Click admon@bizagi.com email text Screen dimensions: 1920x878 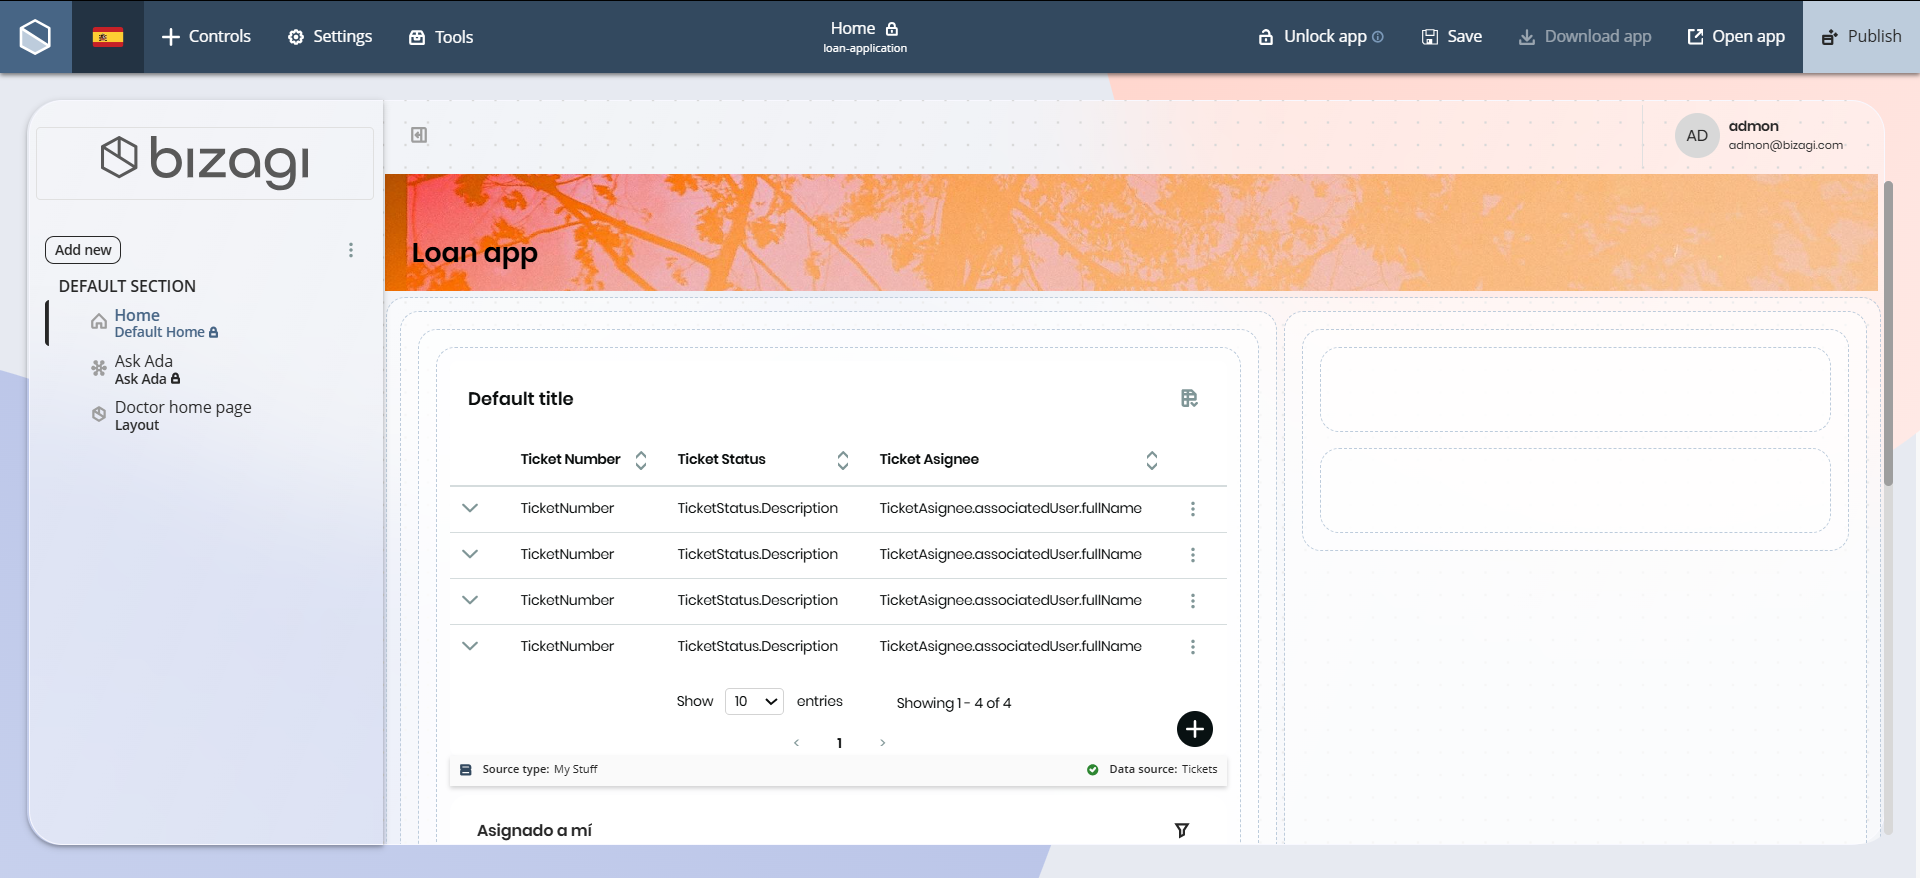click(x=1786, y=145)
